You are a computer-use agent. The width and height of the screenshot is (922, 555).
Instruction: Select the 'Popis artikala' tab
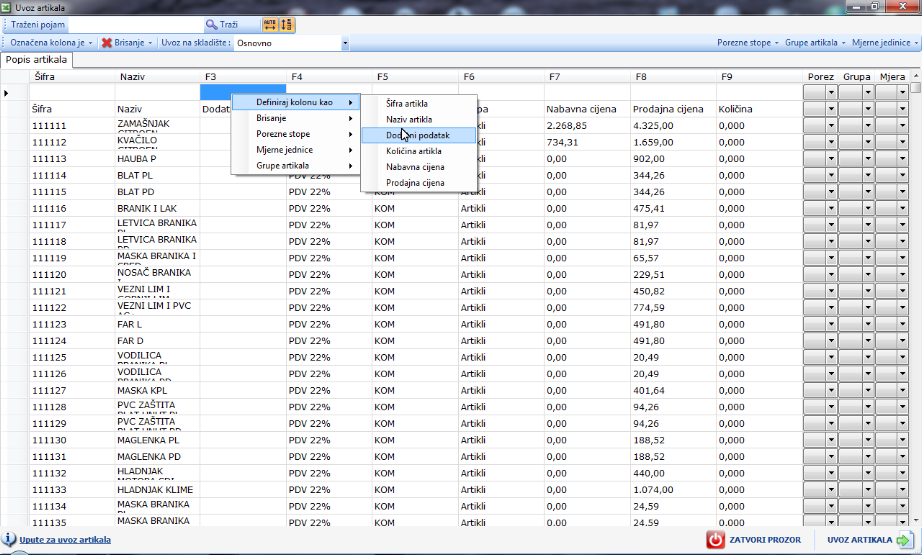[36, 60]
